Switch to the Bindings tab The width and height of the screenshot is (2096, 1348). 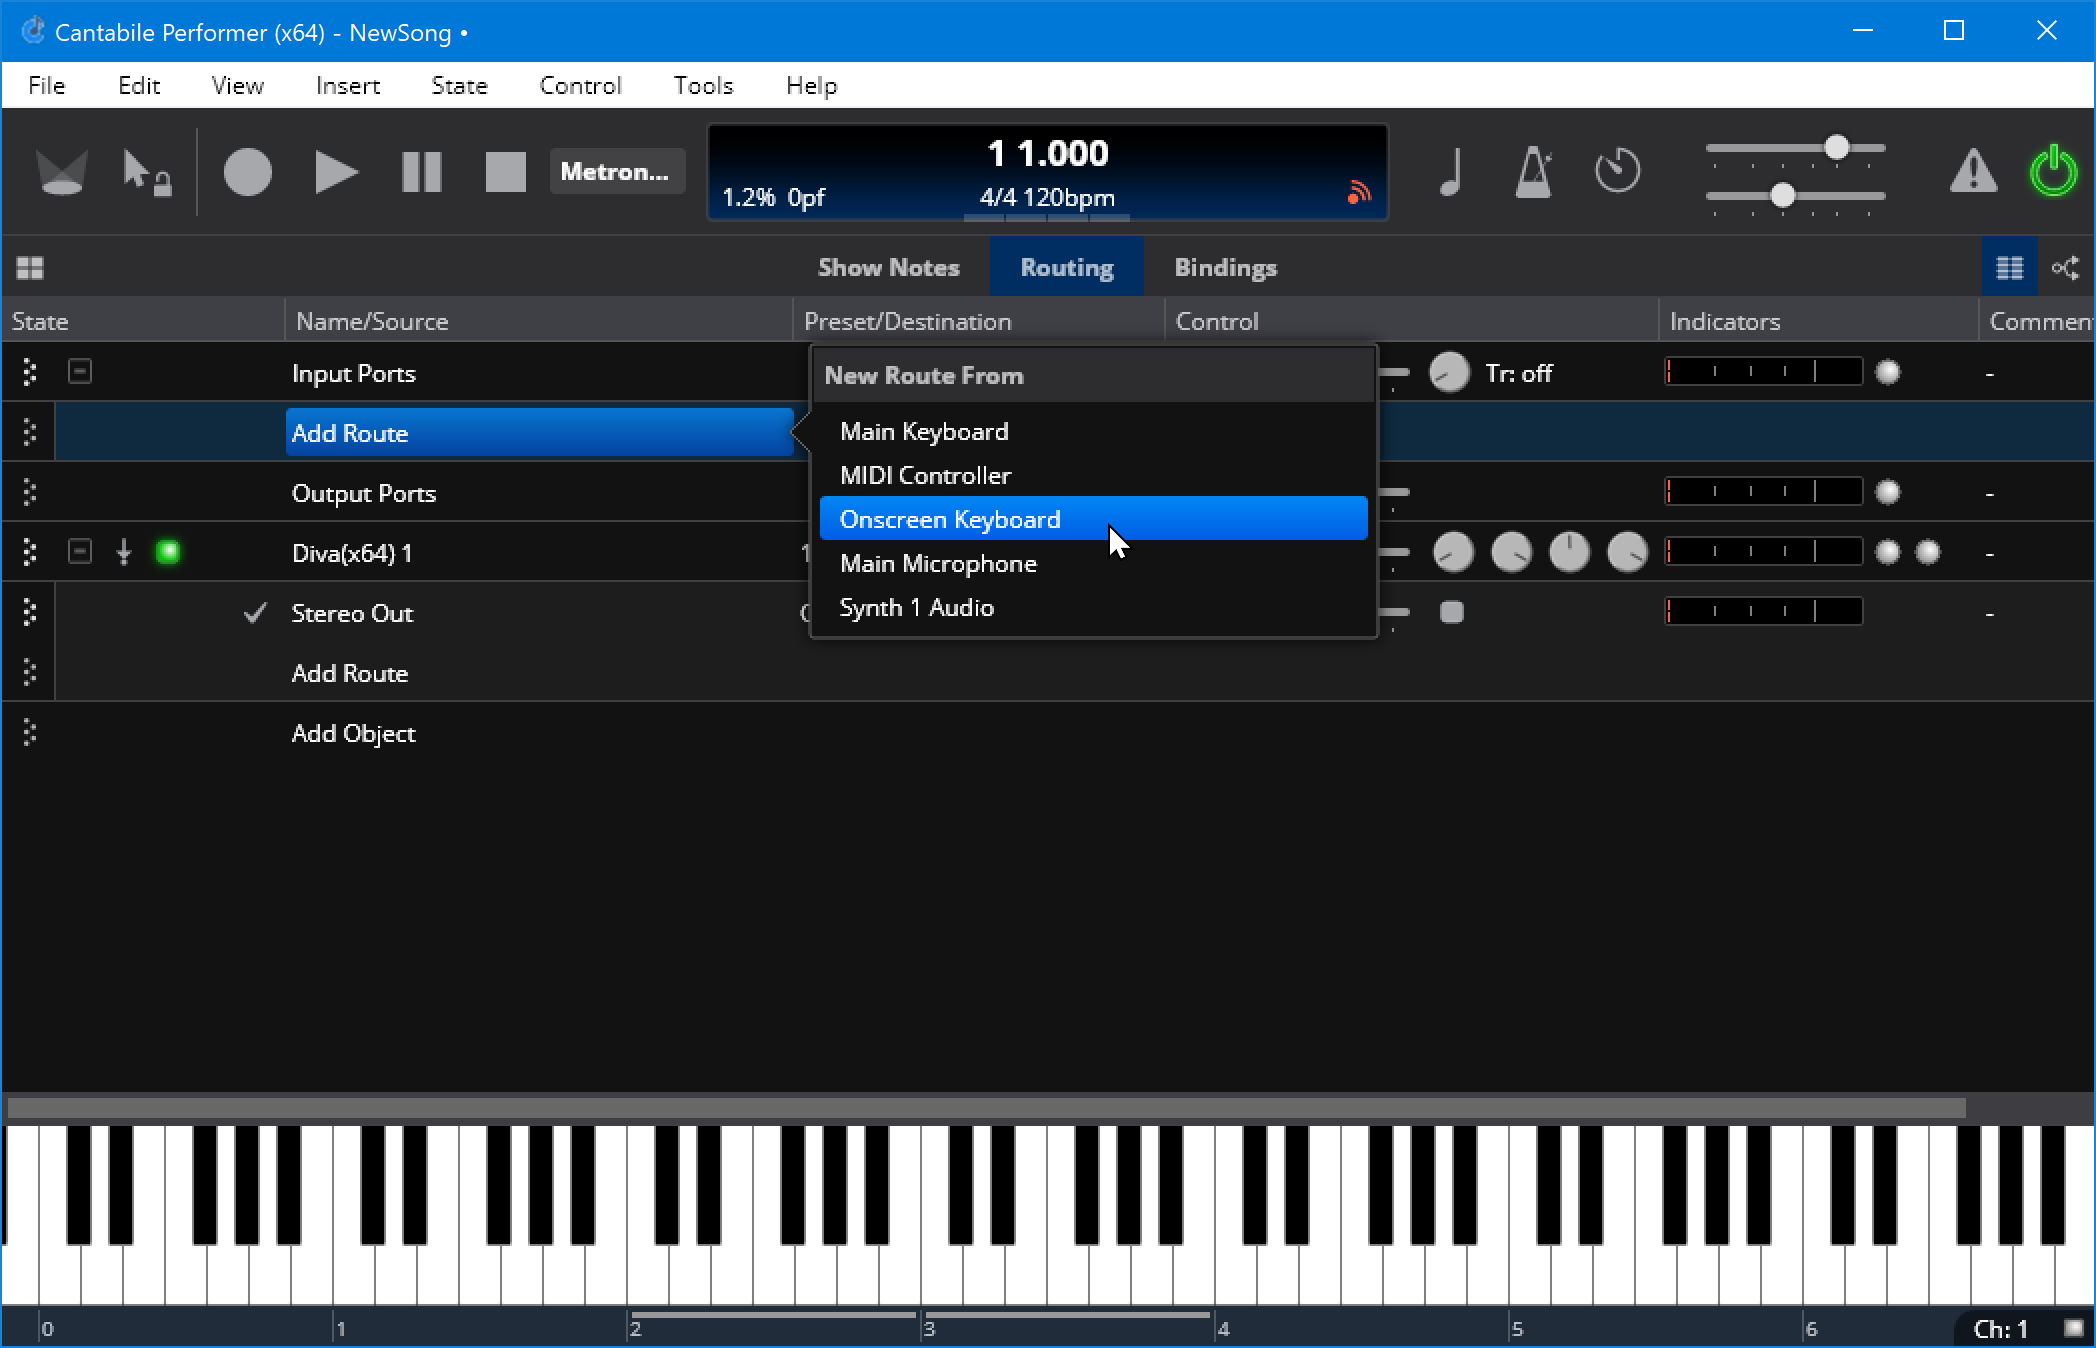tap(1225, 268)
